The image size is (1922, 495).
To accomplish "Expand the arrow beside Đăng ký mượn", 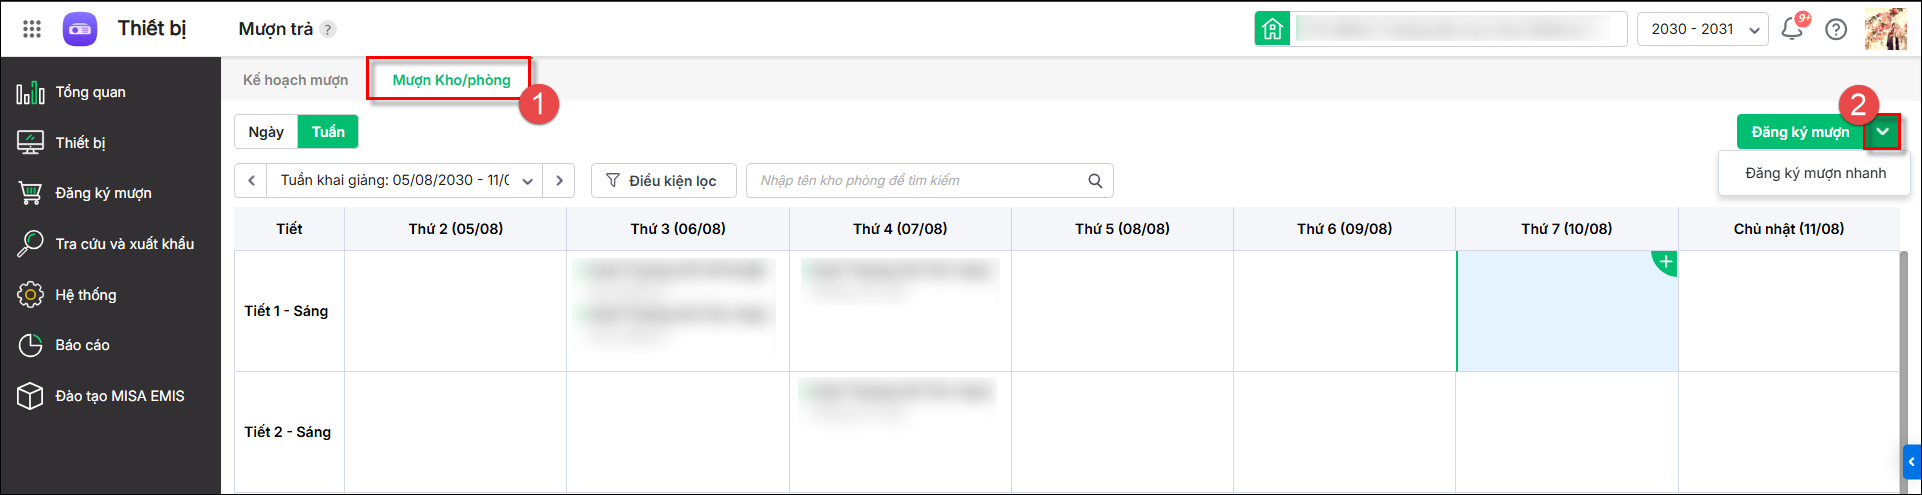I will click(x=1883, y=132).
